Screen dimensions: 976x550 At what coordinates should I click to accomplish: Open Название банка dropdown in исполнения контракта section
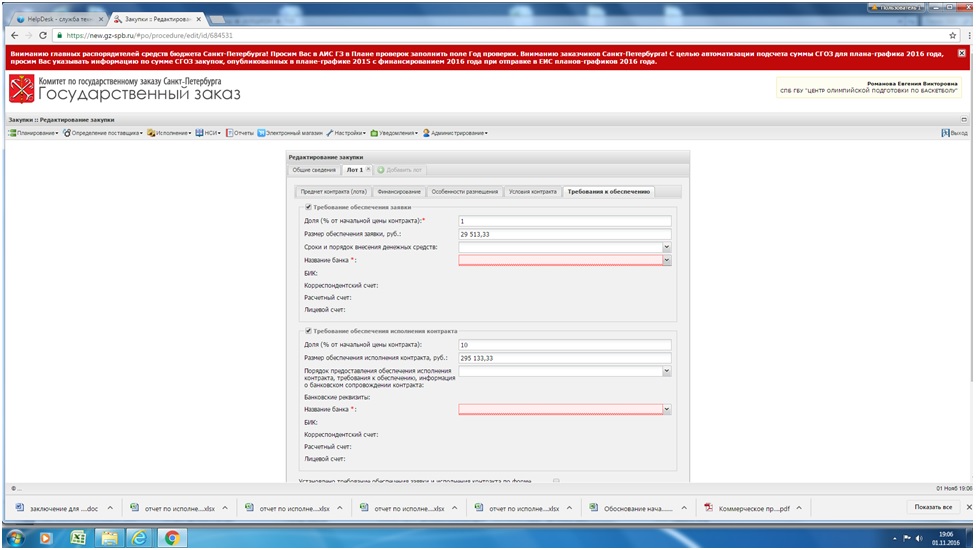[x=667, y=409]
